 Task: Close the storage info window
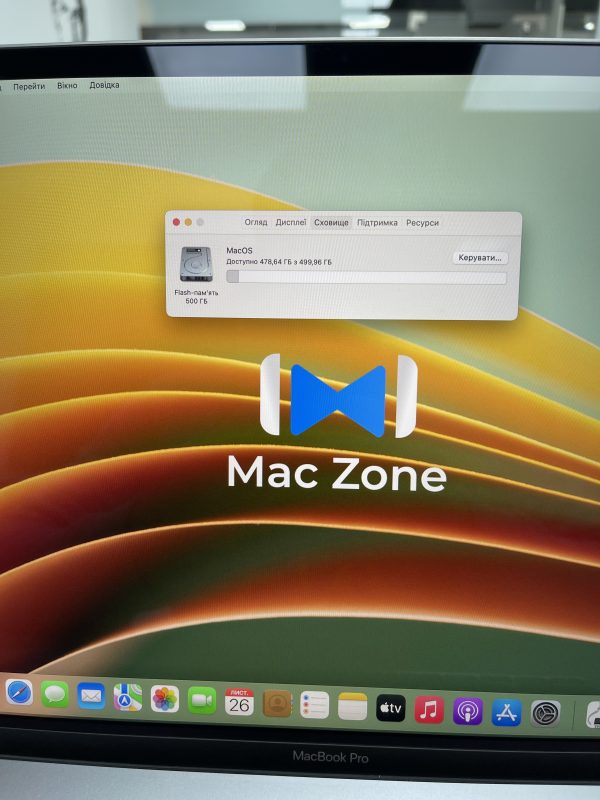pos(176,222)
